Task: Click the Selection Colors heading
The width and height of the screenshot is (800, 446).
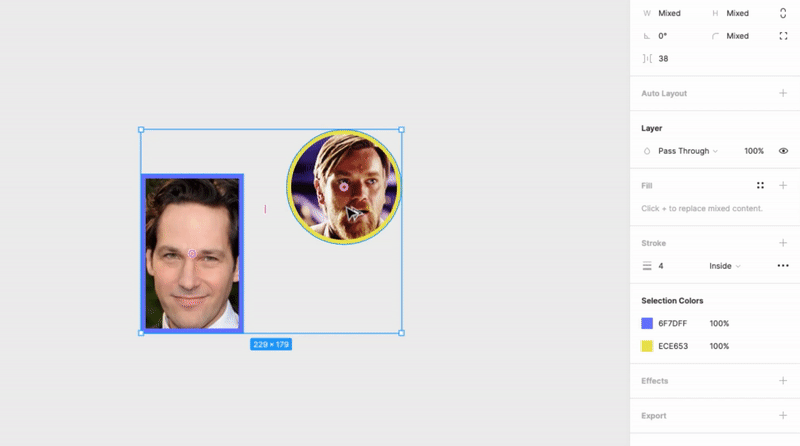Action: coord(672,301)
